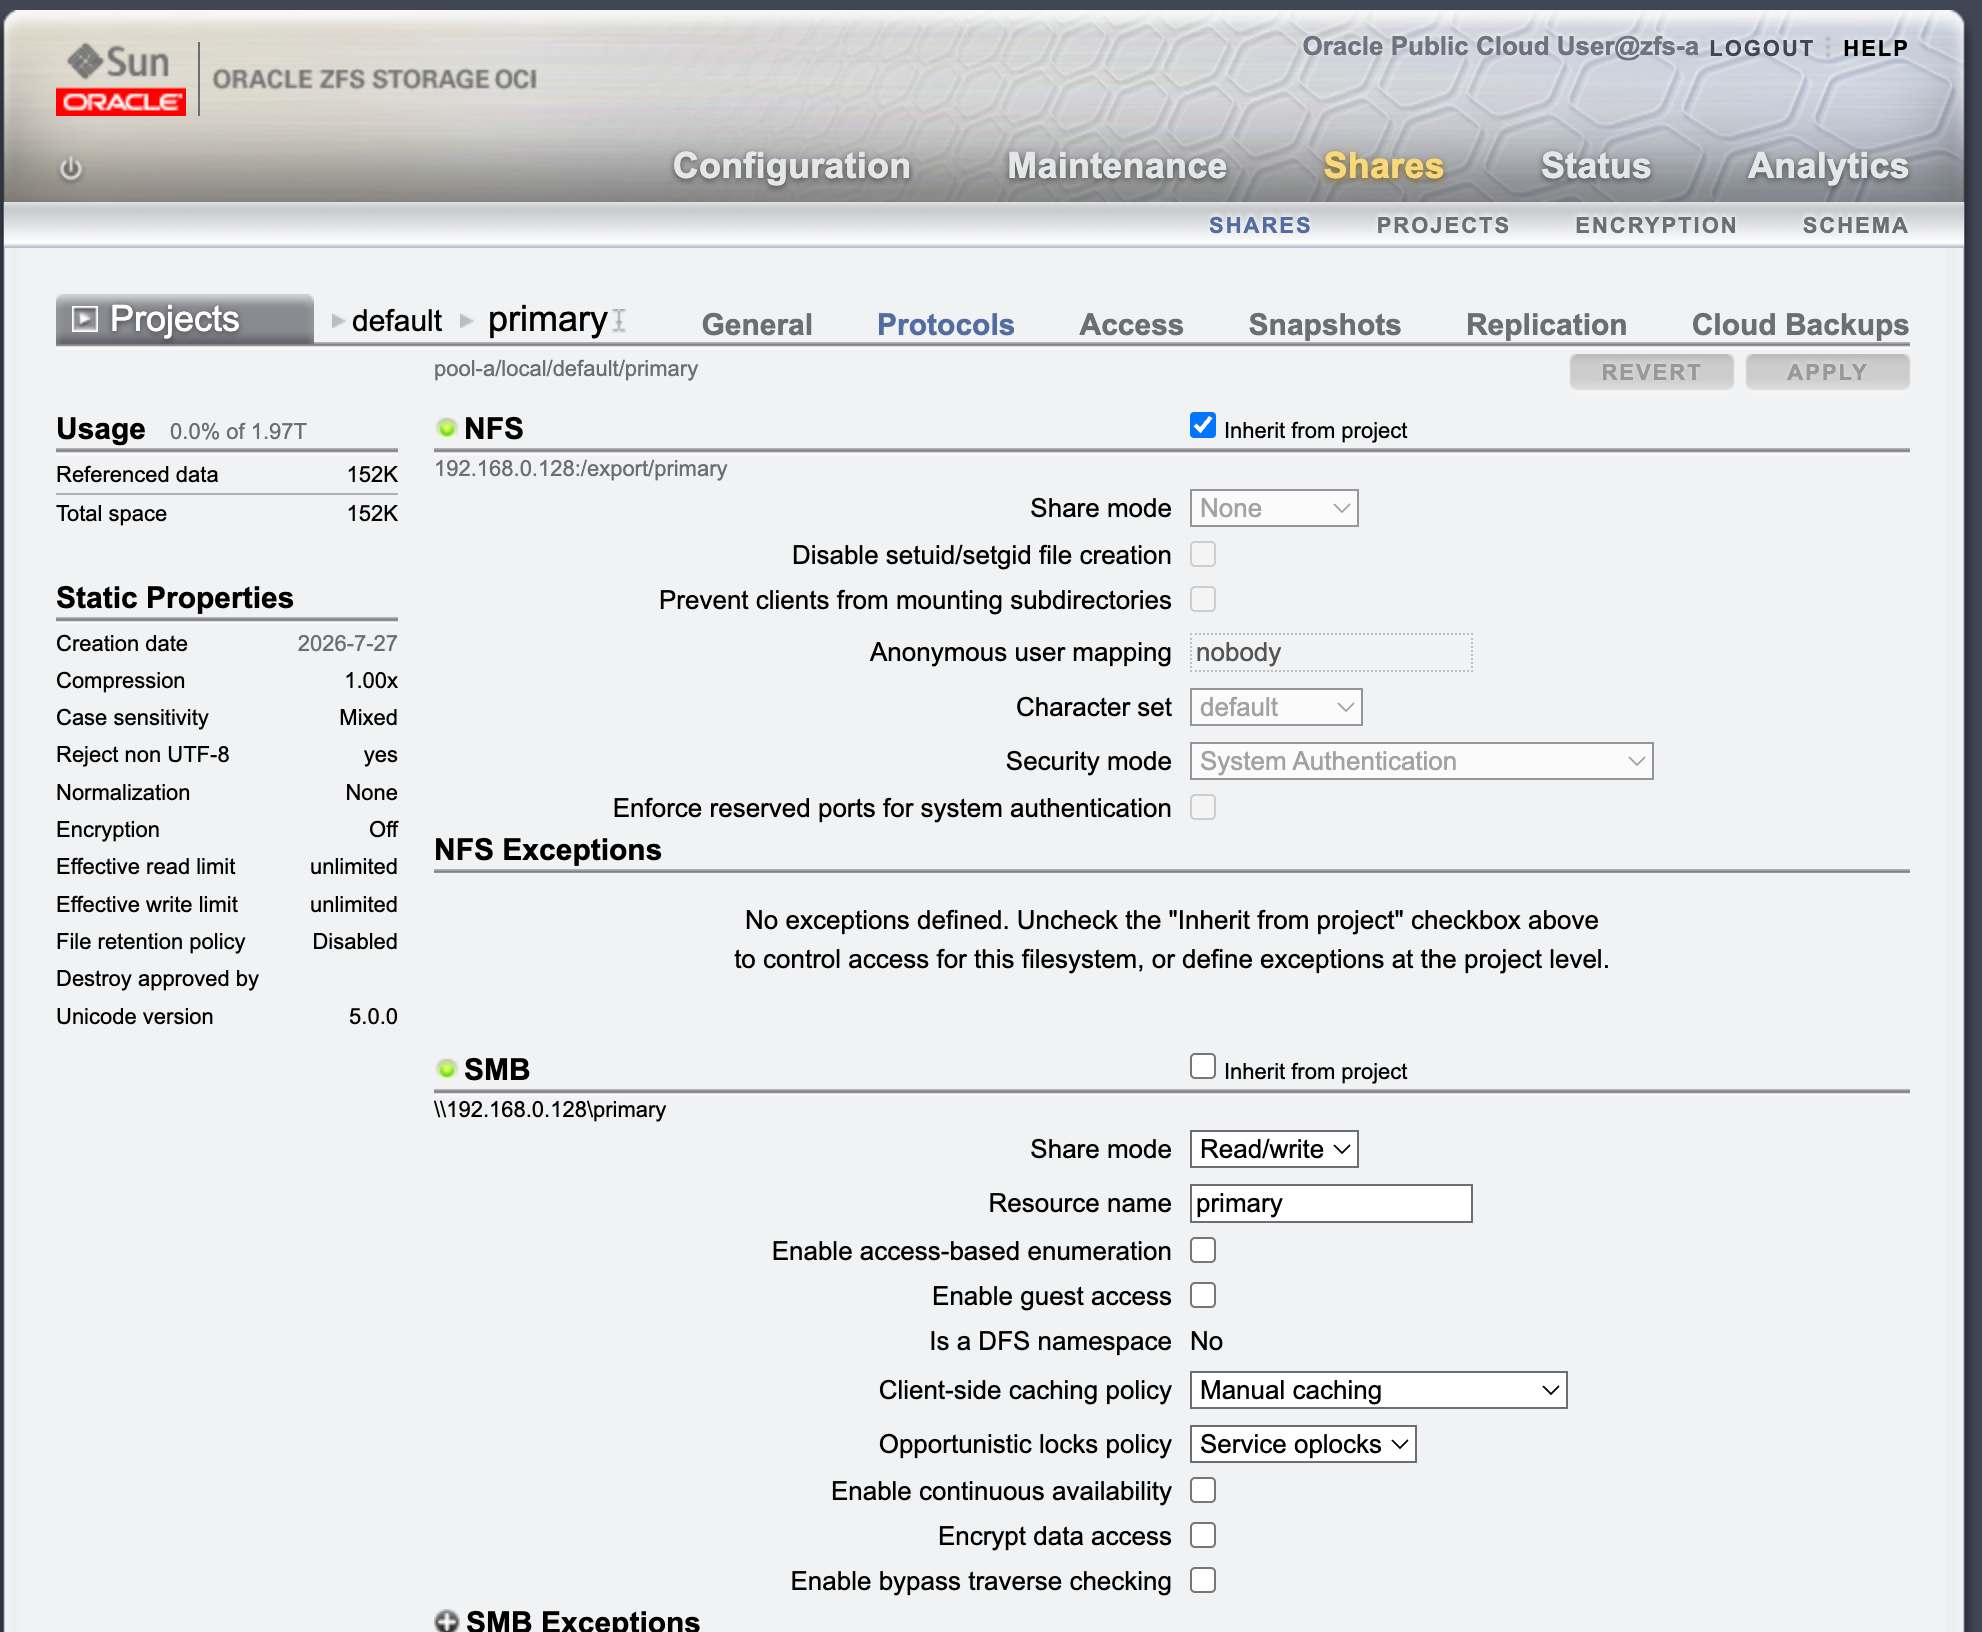Image resolution: width=1982 pixels, height=1632 pixels.
Task: Enable access-based enumeration checkbox
Action: pyautogui.click(x=1203, y=1250)
